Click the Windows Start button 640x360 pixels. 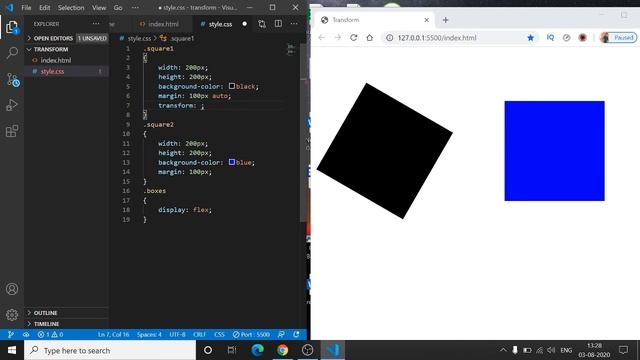click(12, 350)
